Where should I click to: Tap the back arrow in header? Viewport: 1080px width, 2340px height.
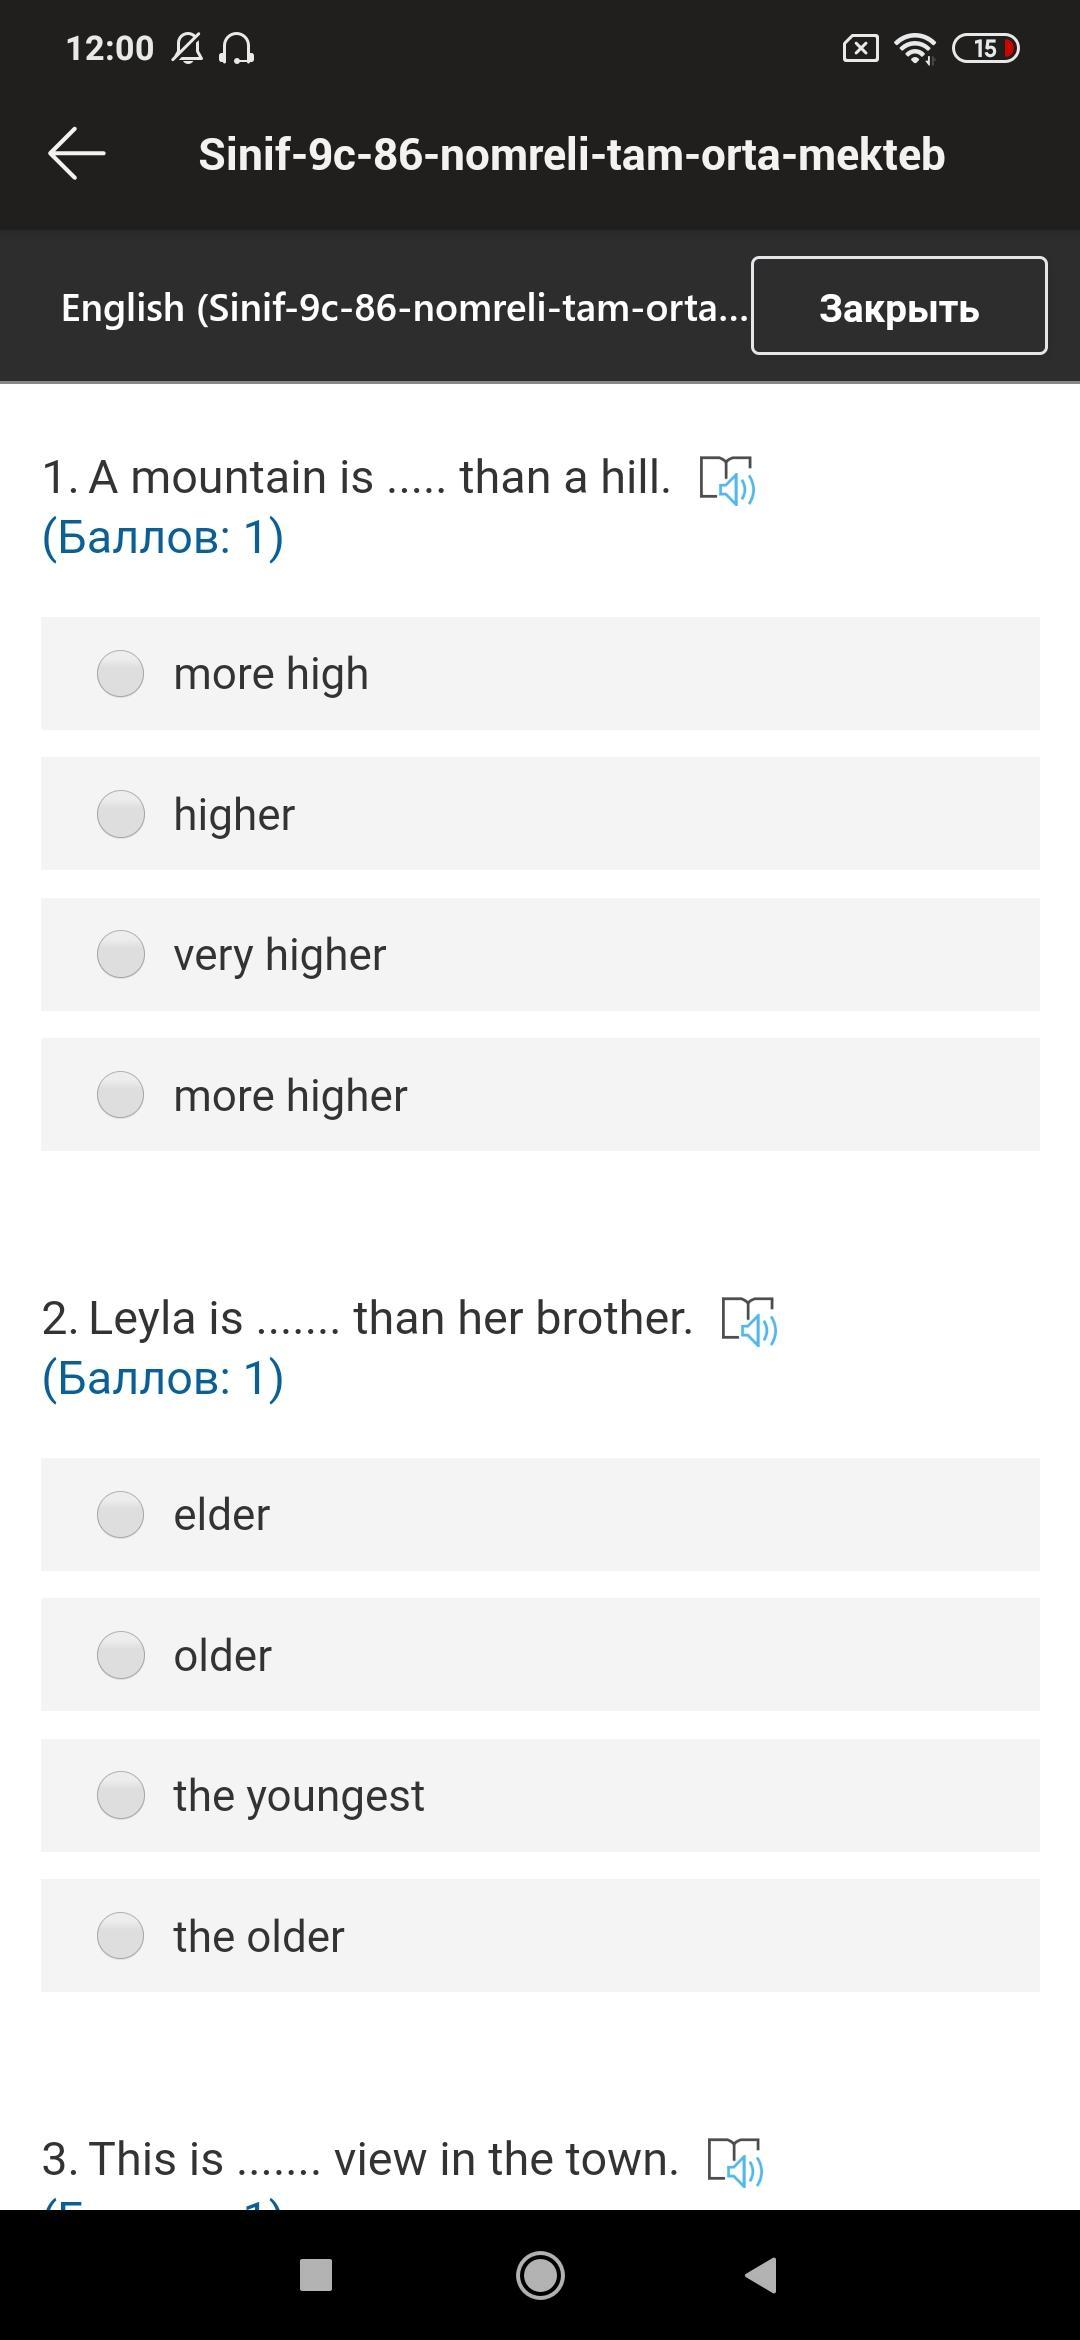click(x=77, y=154)
